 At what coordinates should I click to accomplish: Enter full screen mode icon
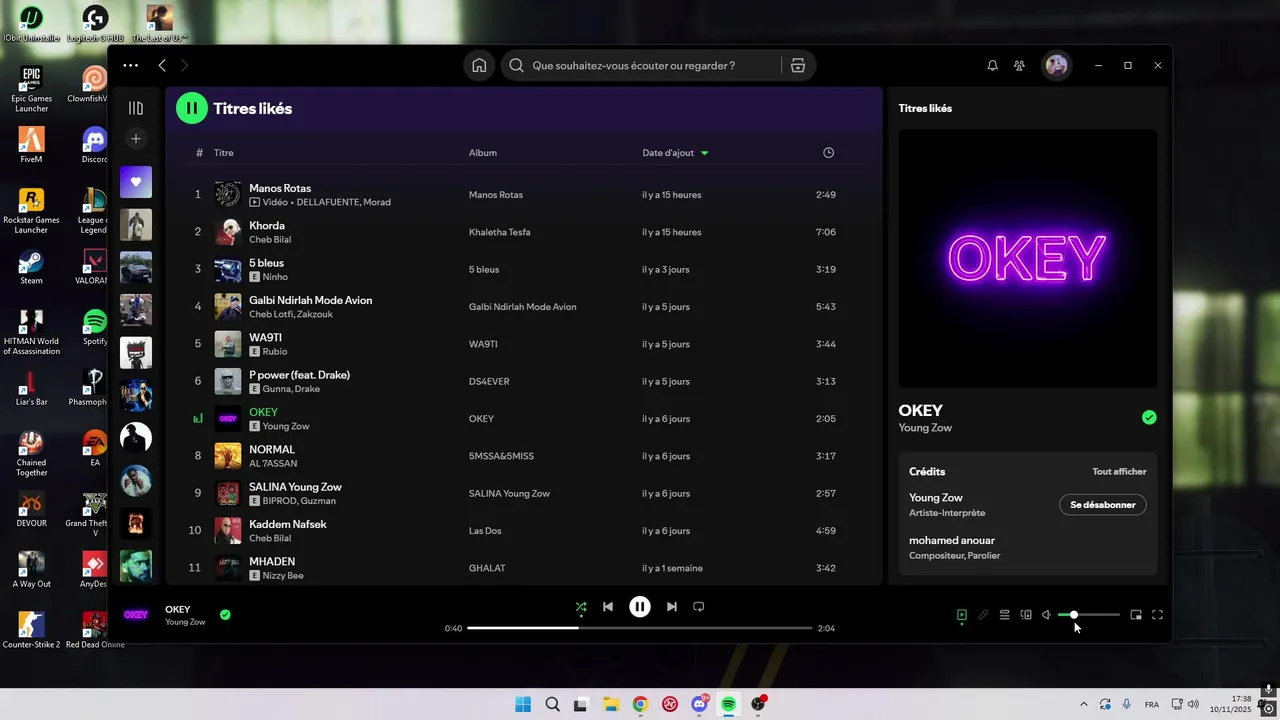coord(1158,615)
